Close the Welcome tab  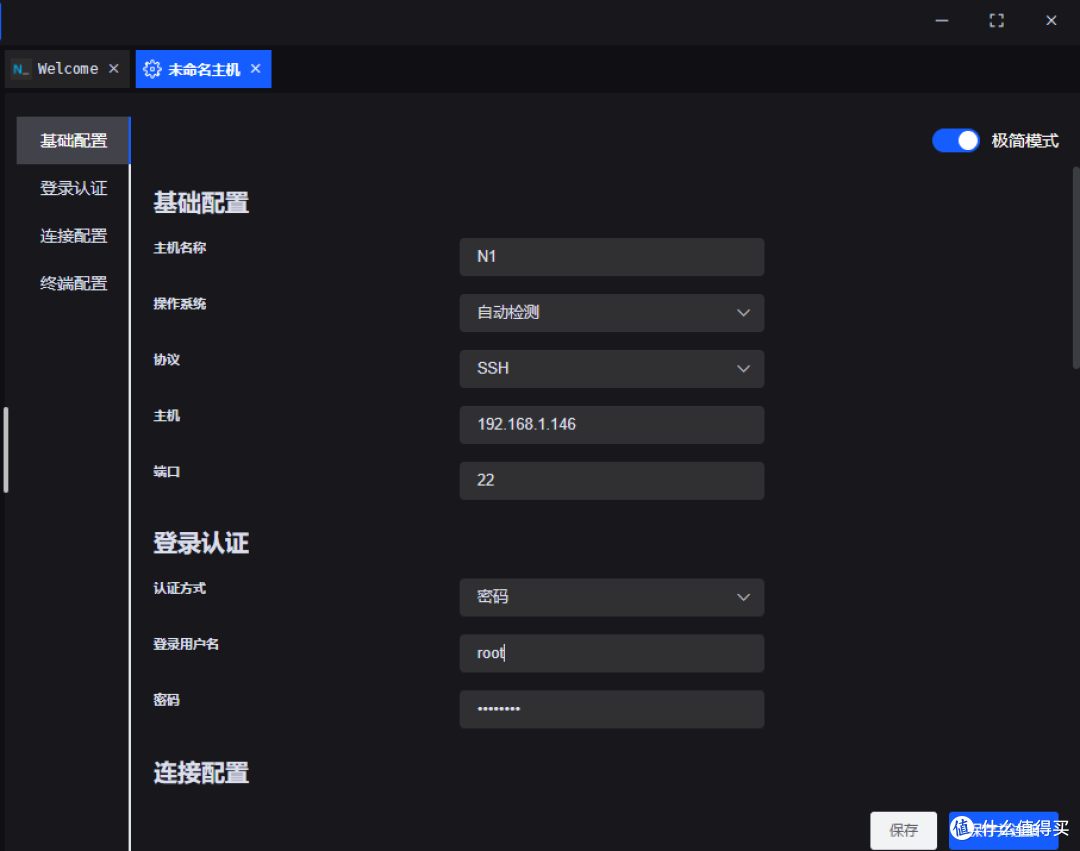tap(114, 69)
